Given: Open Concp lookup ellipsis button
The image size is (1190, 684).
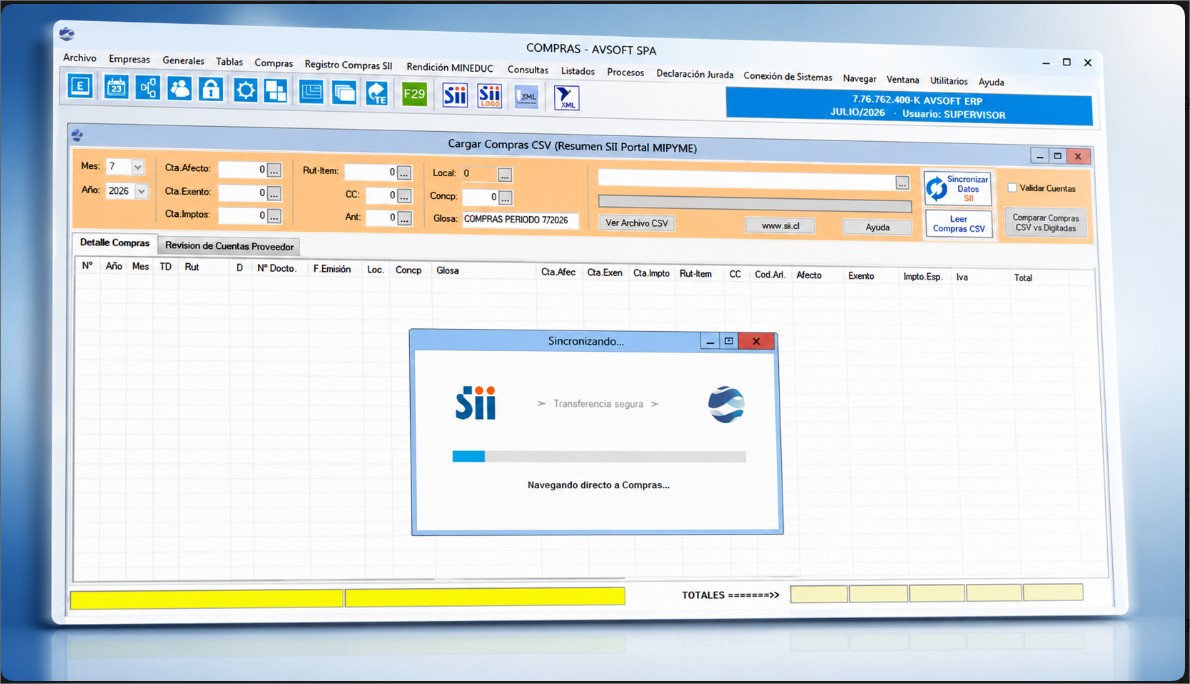Looking at the screenshot, I should tap(505, 198).
